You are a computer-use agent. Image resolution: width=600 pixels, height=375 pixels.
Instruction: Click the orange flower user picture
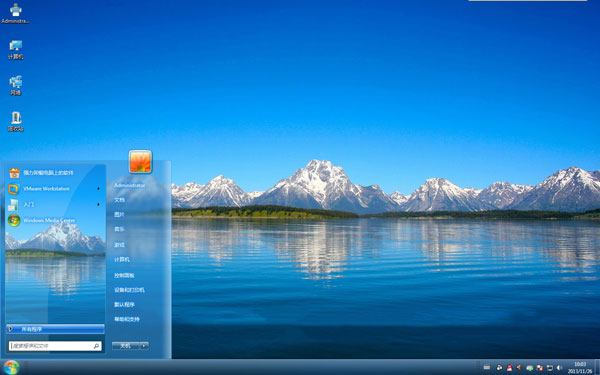(140, 161)
